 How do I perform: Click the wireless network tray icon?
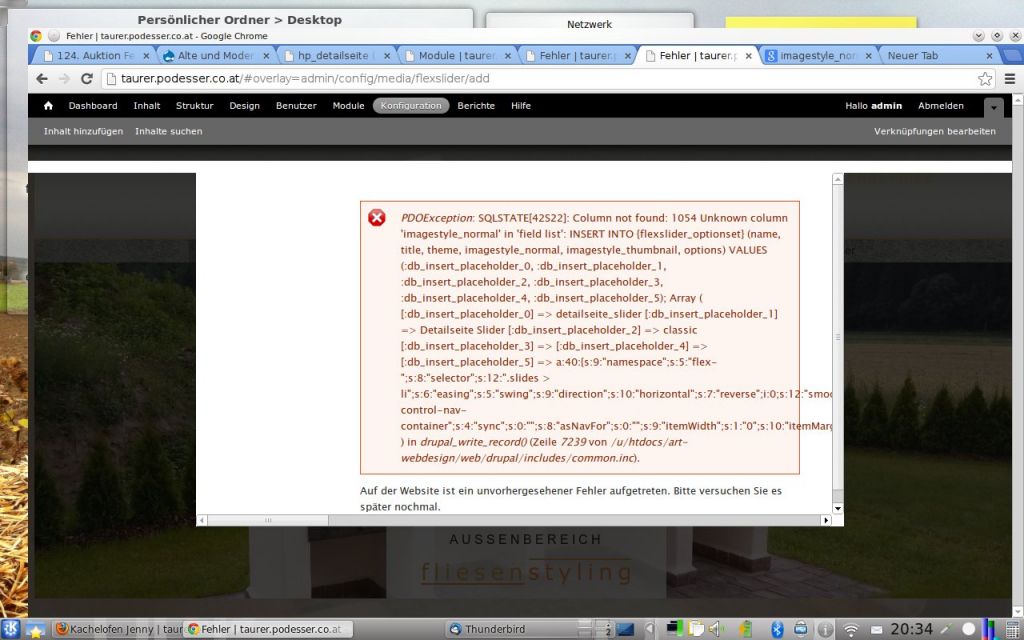click(x=851, y=629)
